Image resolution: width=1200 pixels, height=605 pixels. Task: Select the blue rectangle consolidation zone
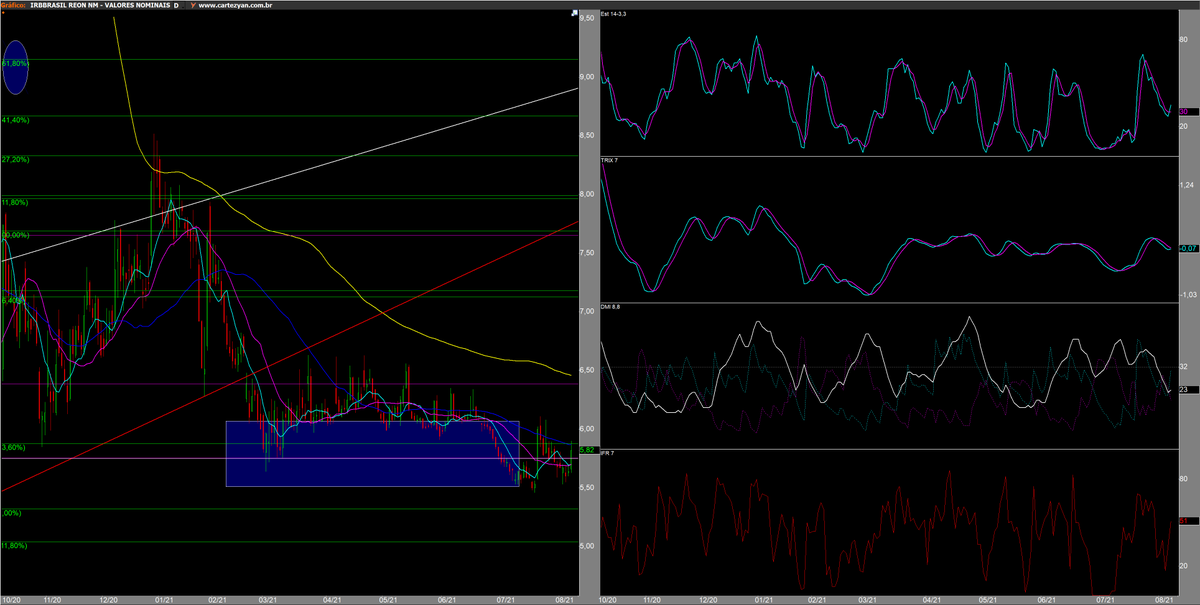(x=373, y=453)
